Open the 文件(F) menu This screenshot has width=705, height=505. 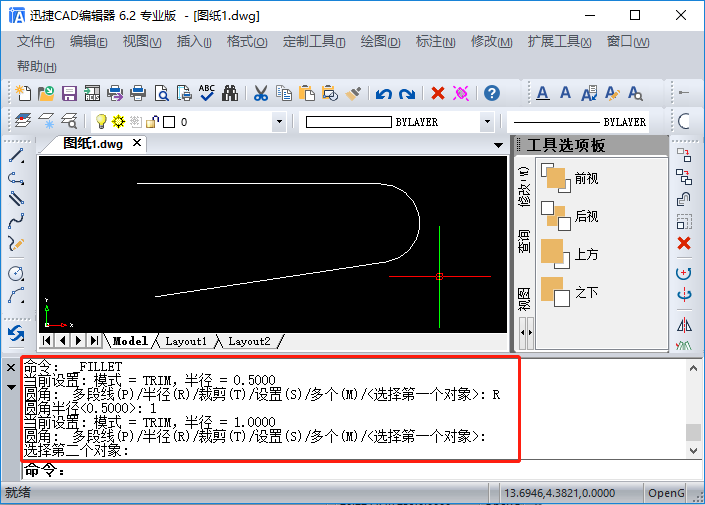[36, 42]
